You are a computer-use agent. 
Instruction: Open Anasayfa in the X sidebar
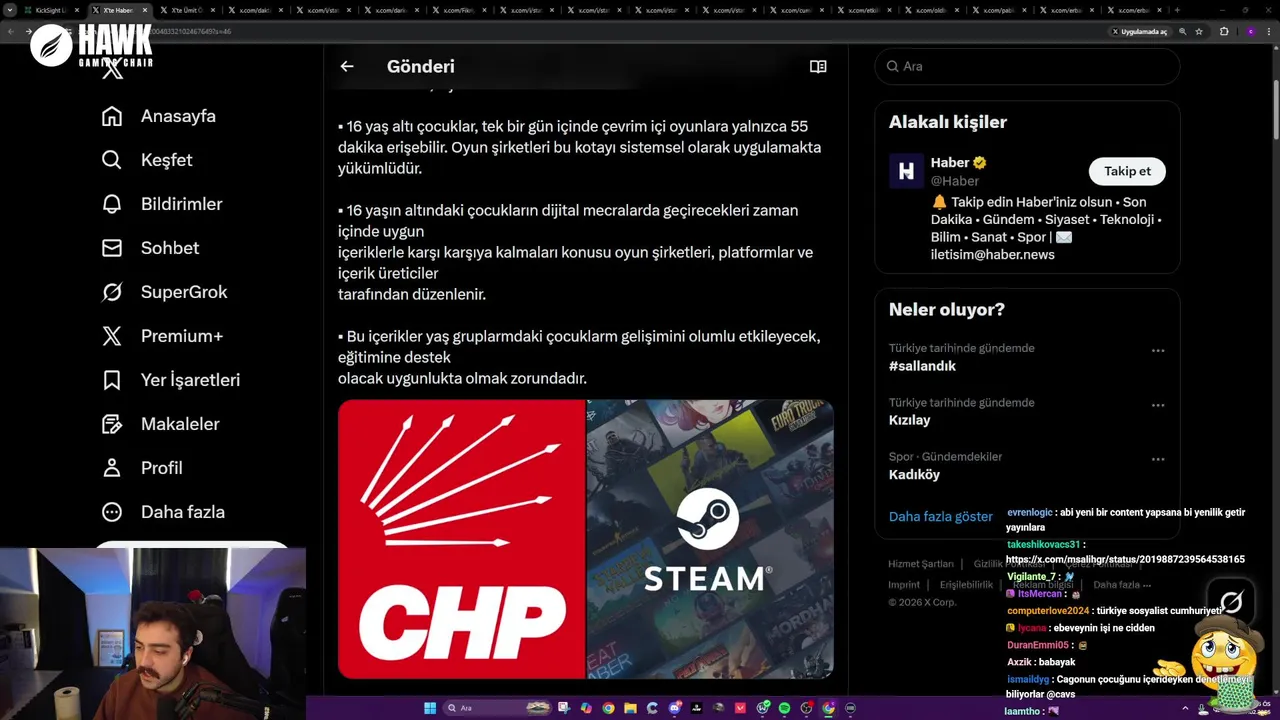click(x=159, y=116)
